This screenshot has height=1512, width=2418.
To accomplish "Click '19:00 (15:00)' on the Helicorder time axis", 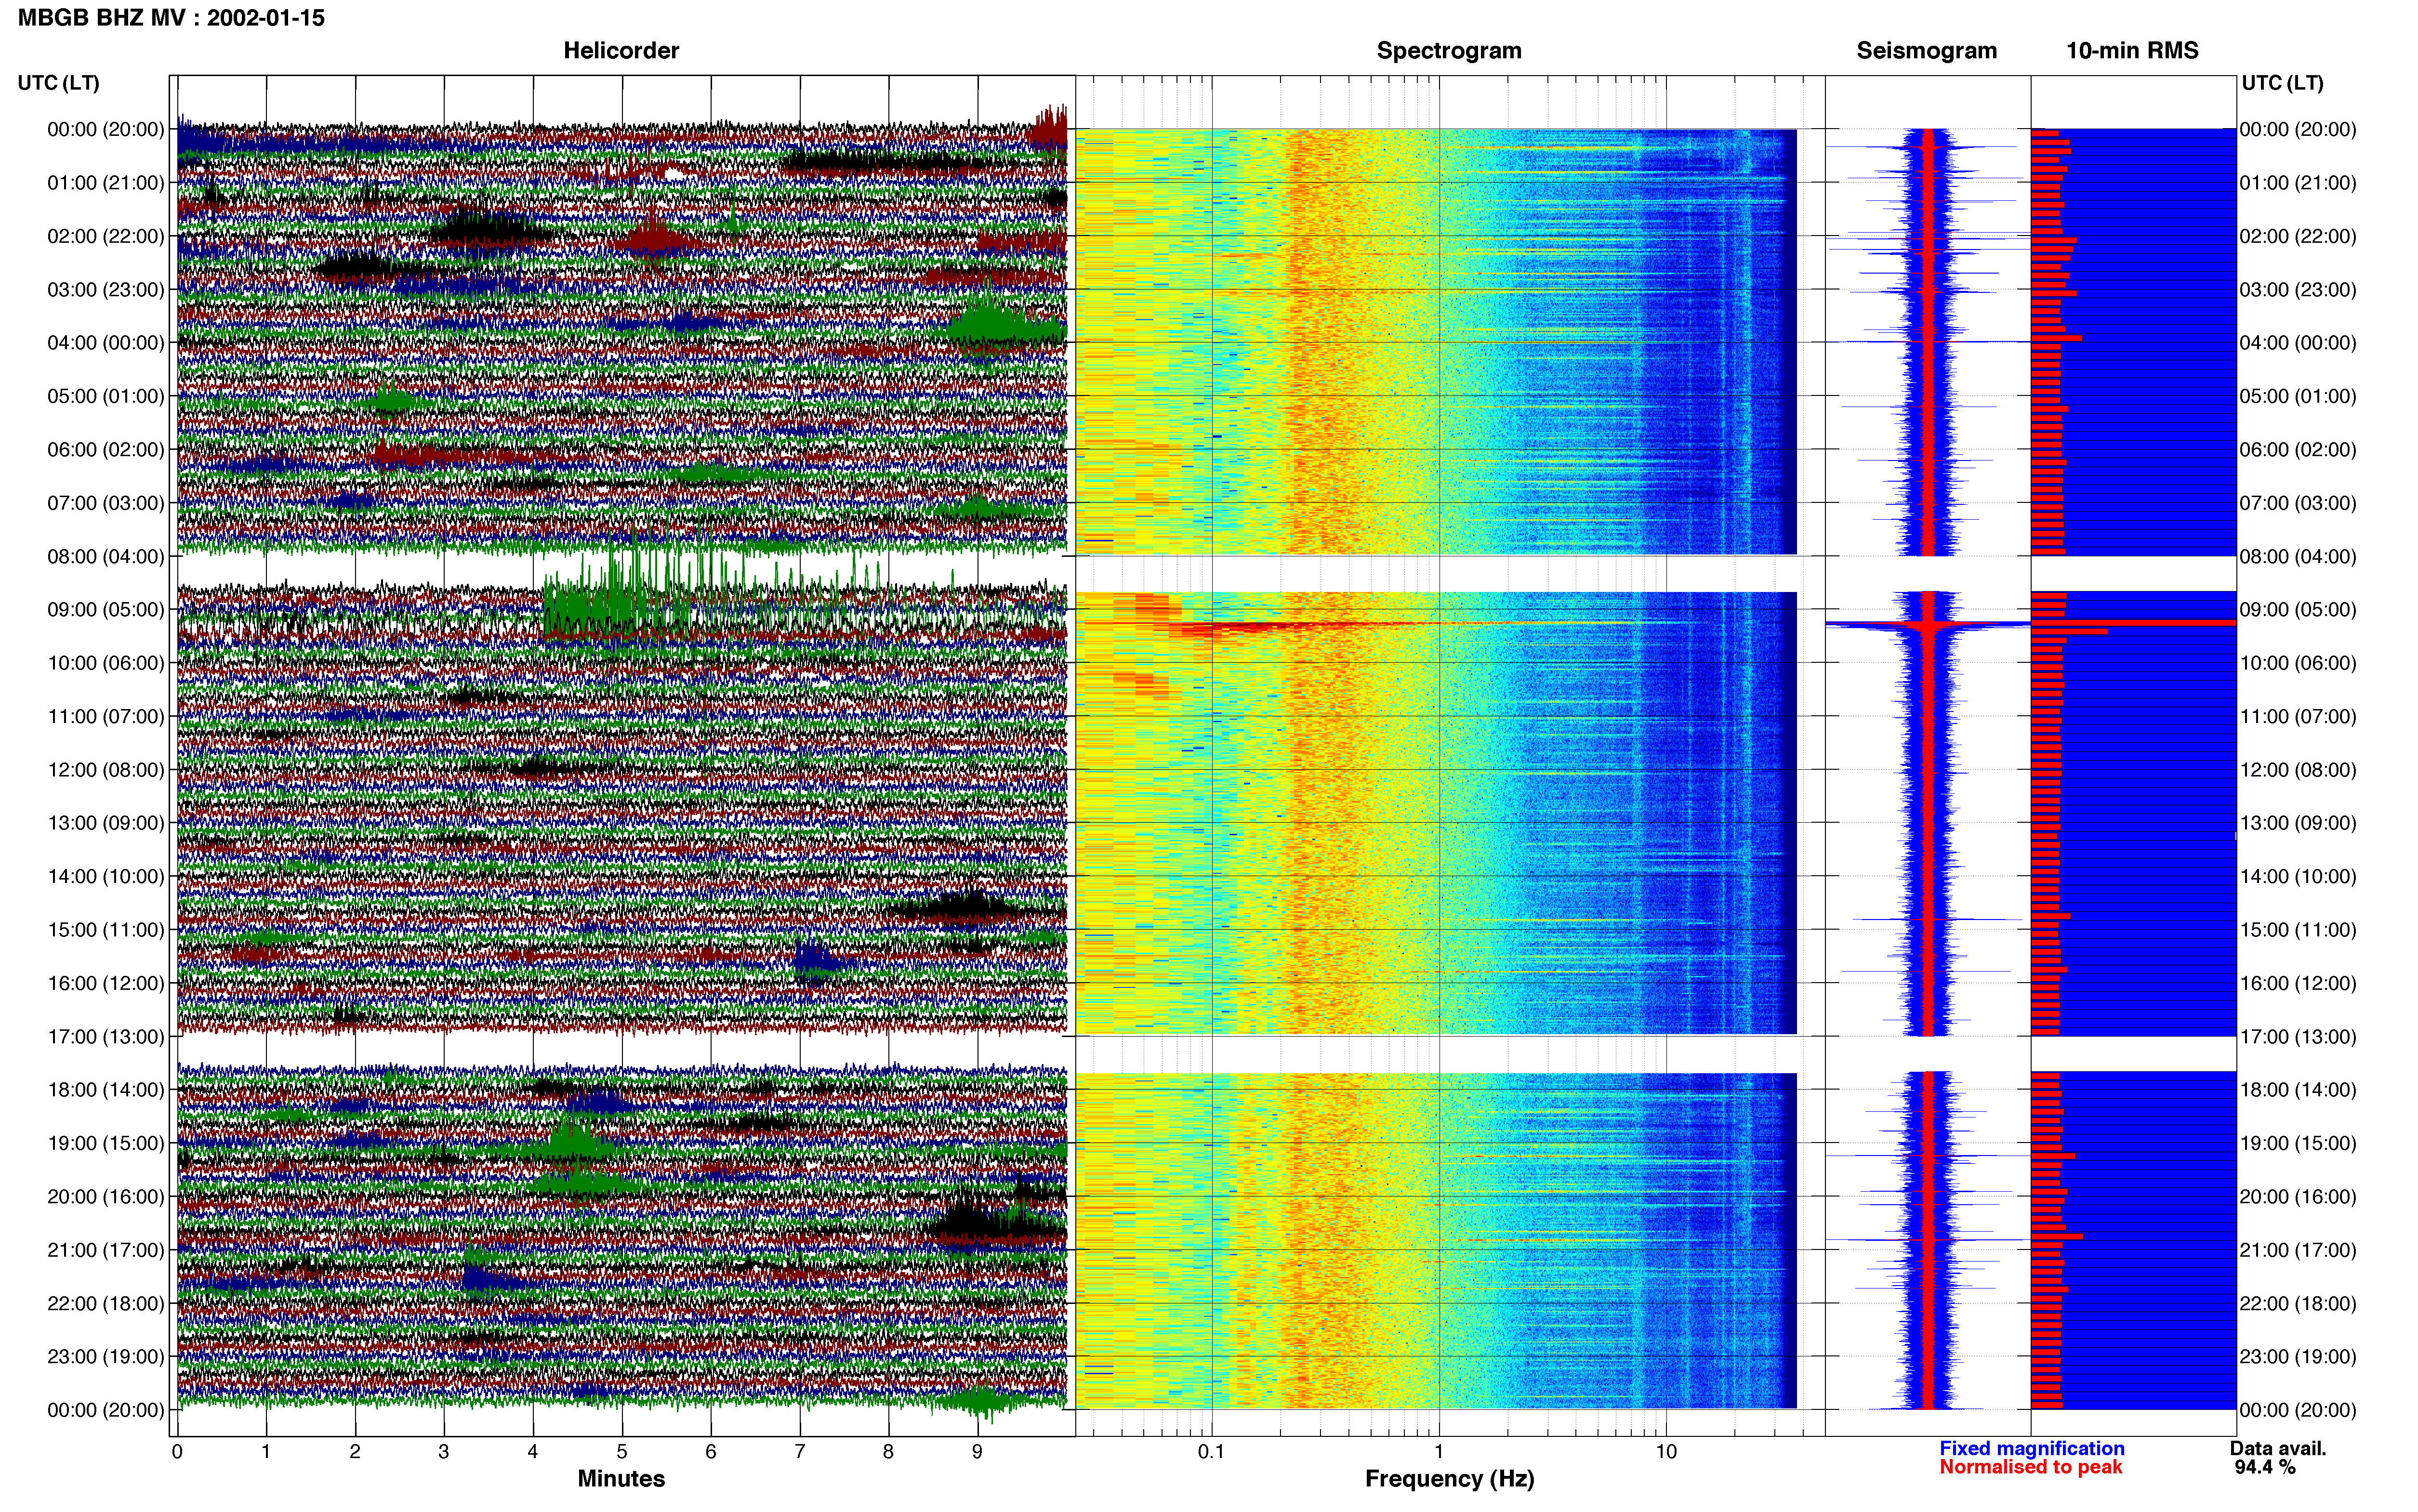I will [106, 1143].
